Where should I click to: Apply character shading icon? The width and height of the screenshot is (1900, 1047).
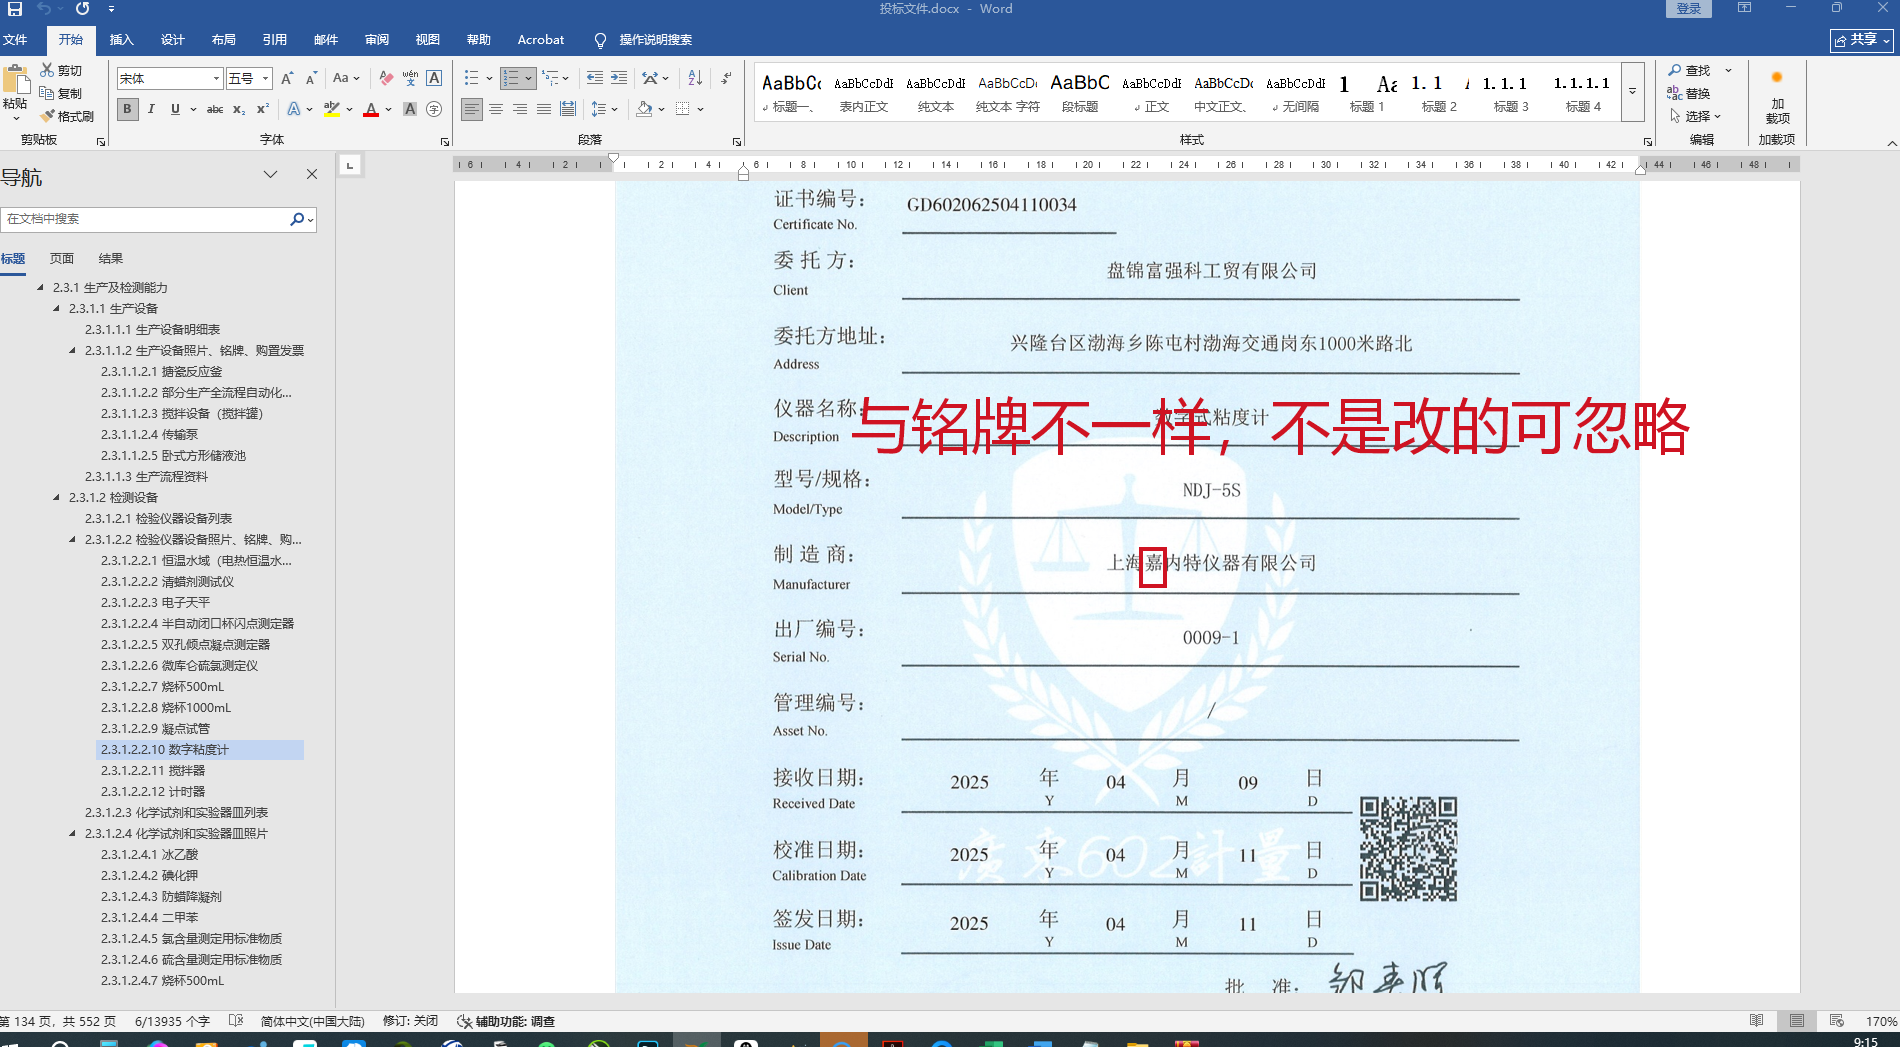click(410, 109)
